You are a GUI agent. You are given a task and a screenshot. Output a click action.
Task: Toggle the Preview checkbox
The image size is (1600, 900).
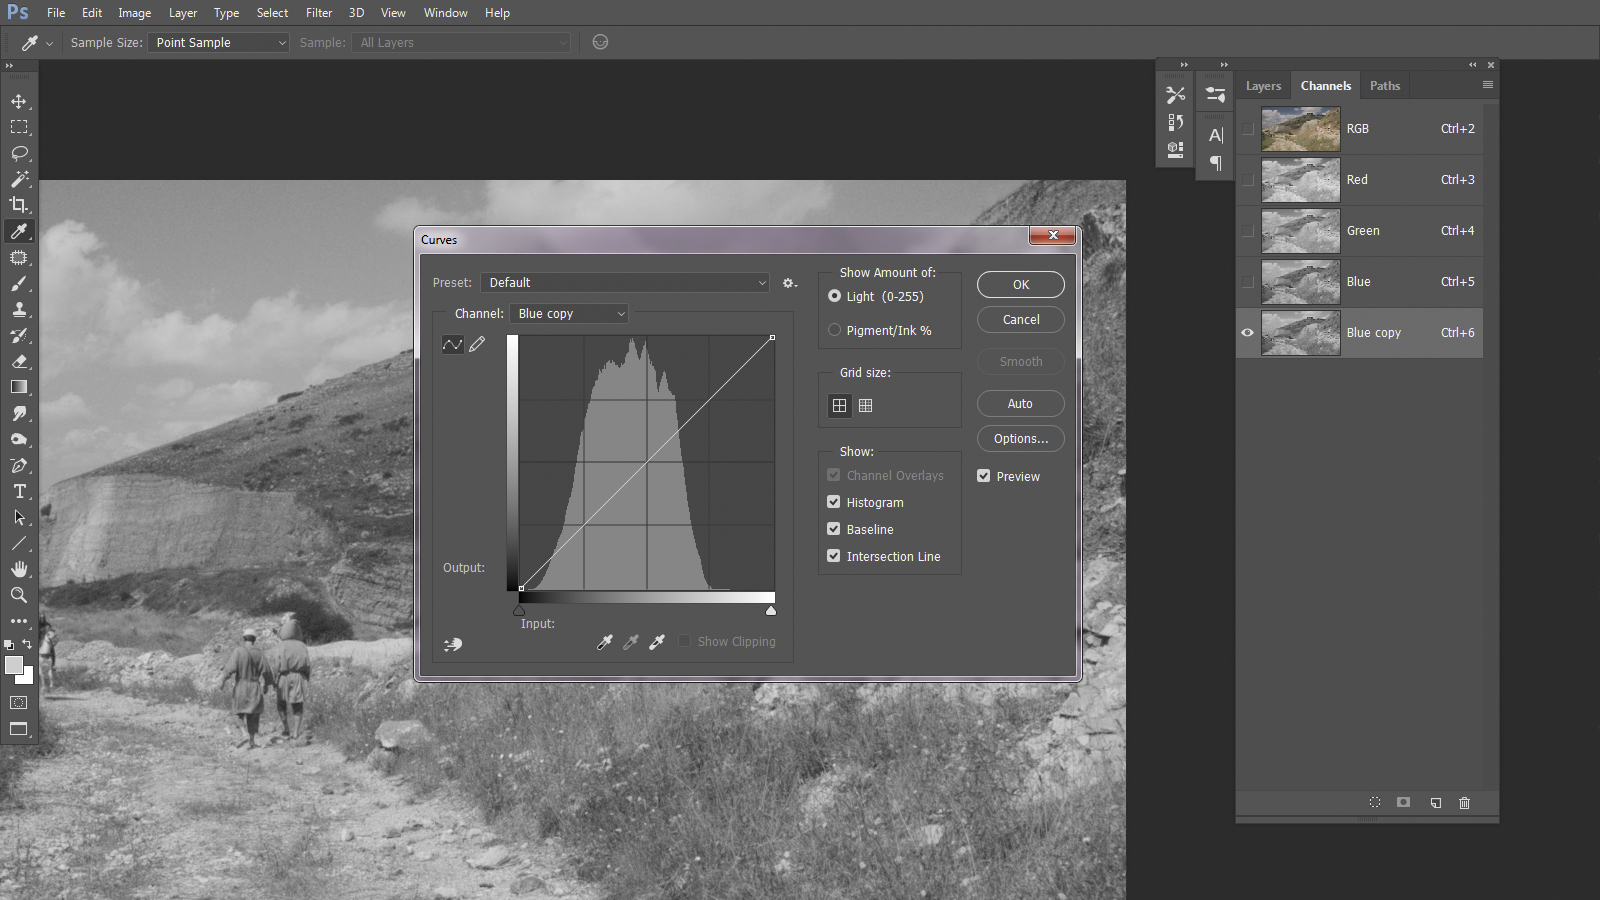[984, 476]
